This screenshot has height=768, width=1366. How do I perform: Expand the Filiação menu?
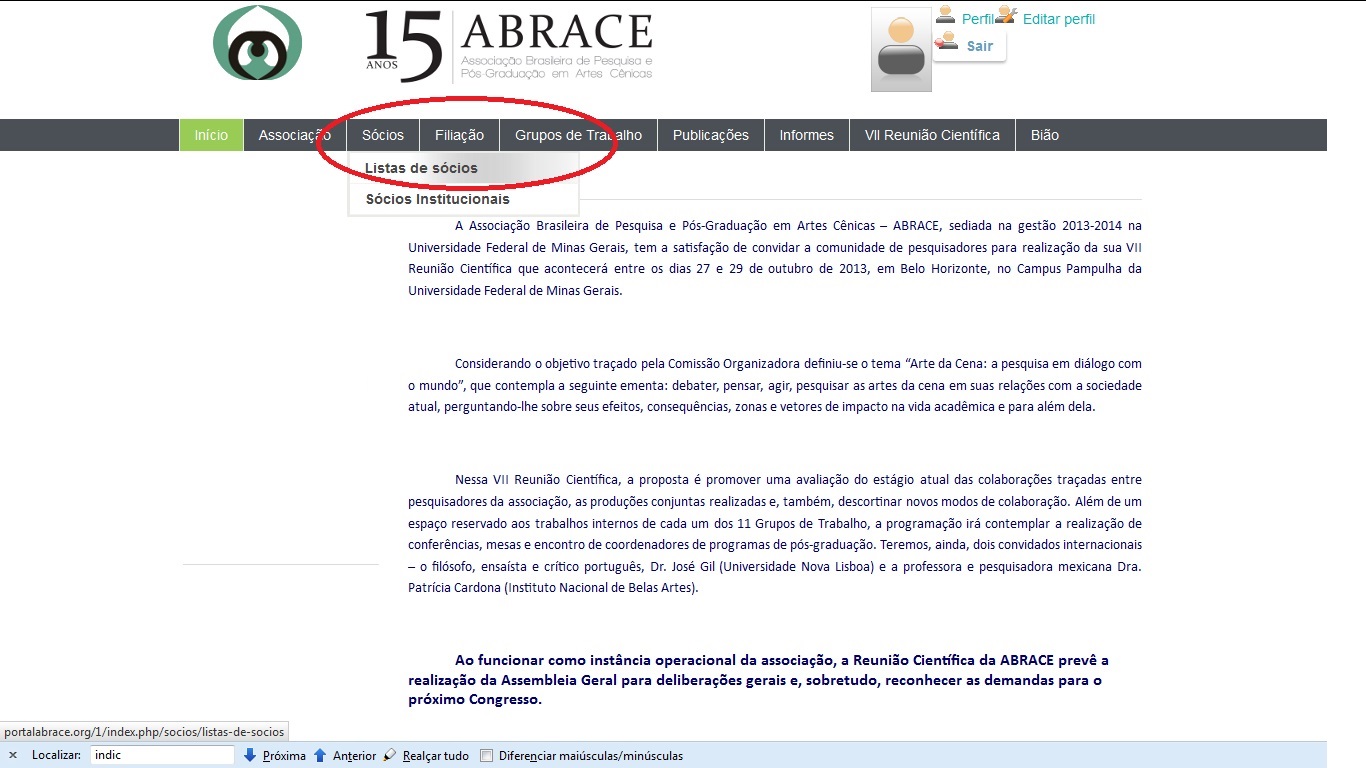[x=459, y=135]
